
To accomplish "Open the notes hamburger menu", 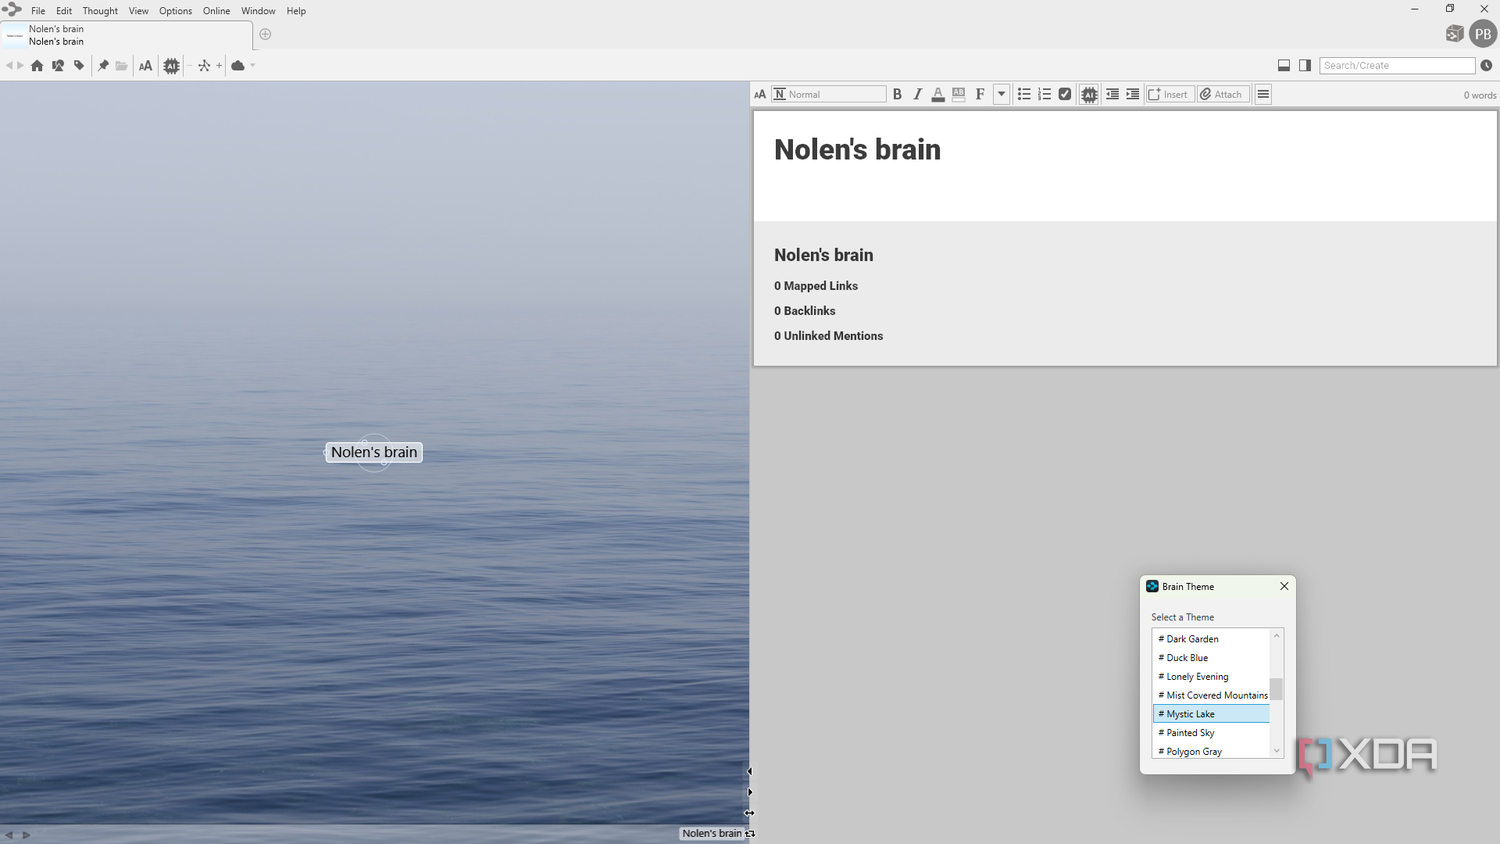I will 1263,94.
